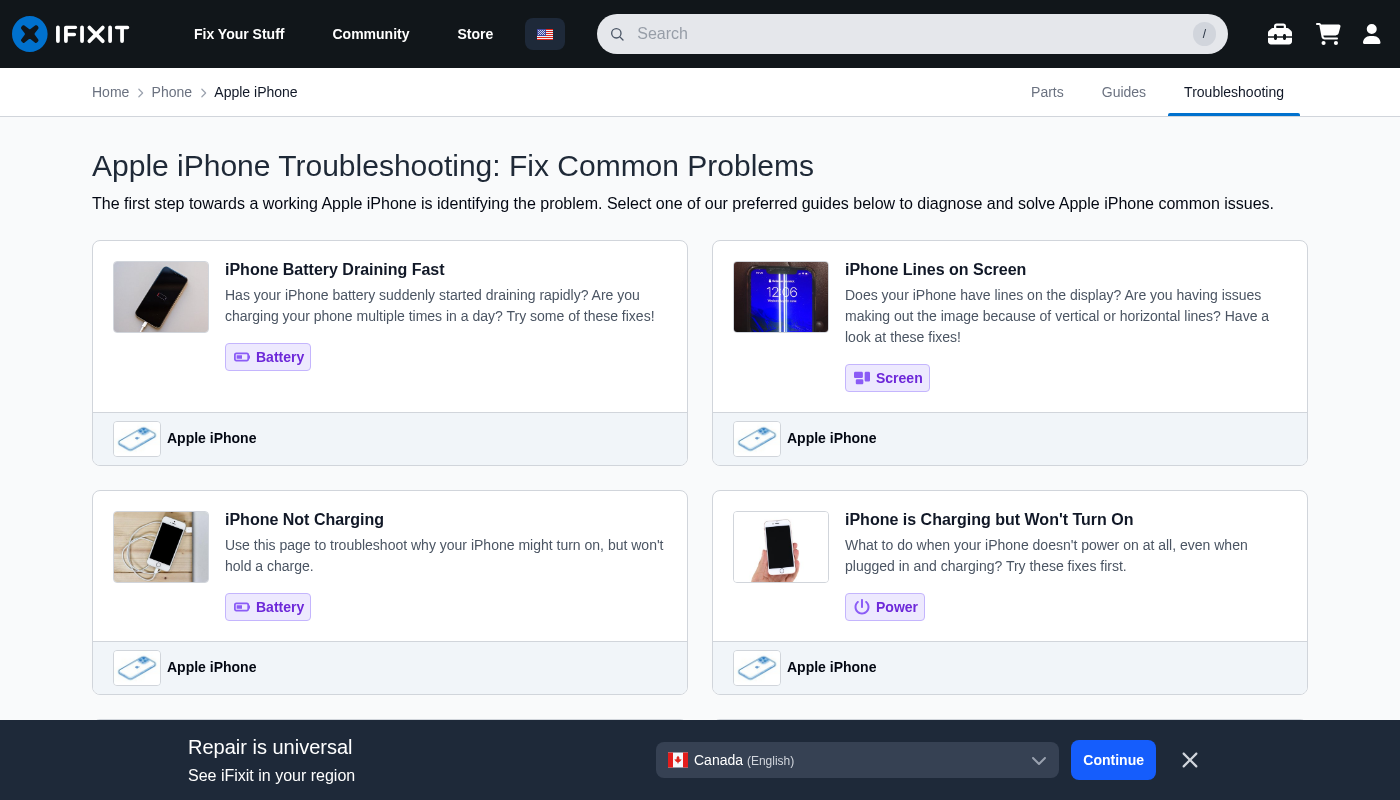This screenshot has width=1400, height=800.
Task: Open the Store menu
Action: point(475,34)
